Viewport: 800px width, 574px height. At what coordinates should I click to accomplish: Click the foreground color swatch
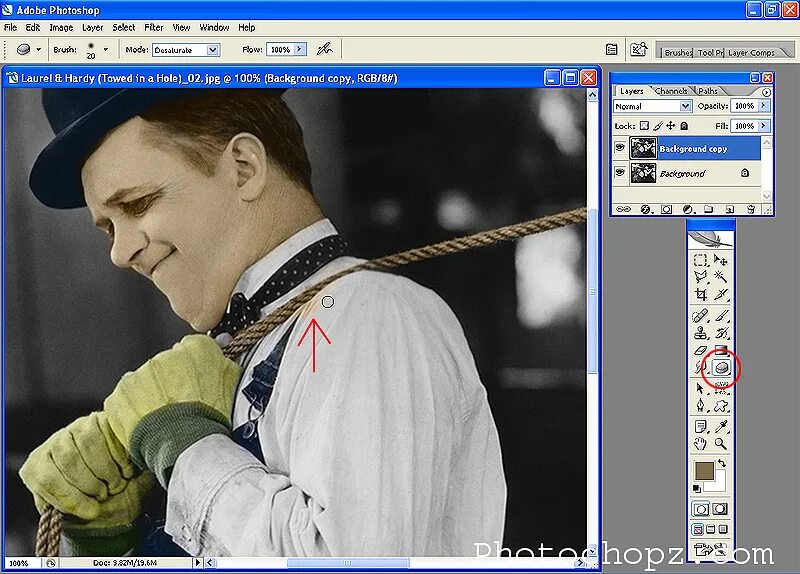[705, 470]
